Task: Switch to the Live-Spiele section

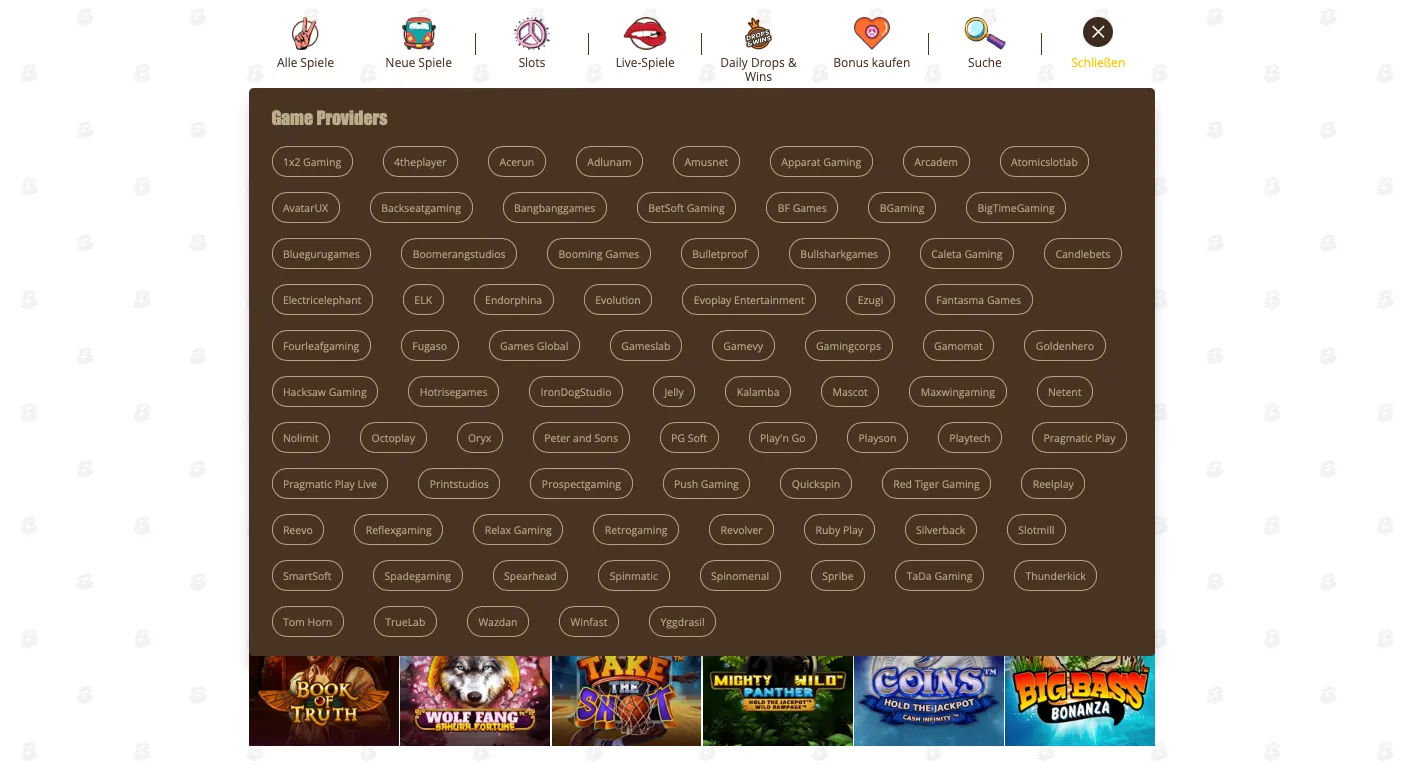Action: pos(644,42)
